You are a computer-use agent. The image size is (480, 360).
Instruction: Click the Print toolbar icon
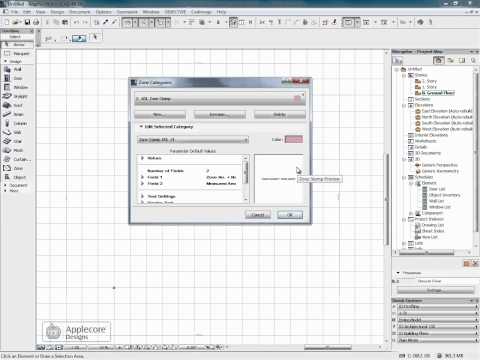point(36,22)
